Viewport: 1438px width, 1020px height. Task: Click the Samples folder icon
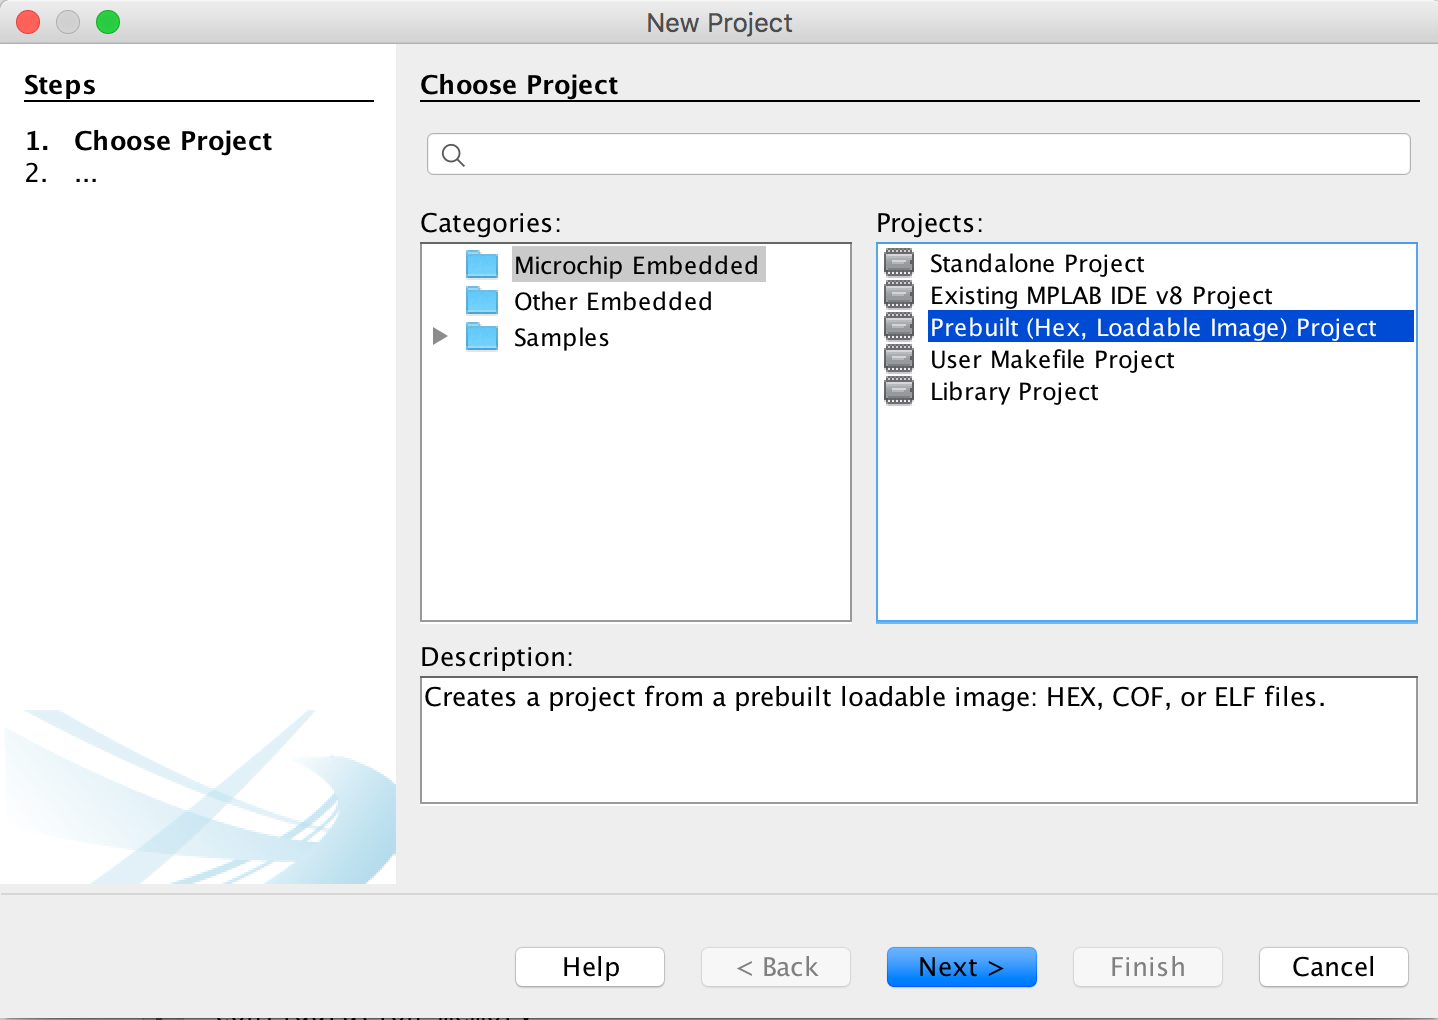482,336
